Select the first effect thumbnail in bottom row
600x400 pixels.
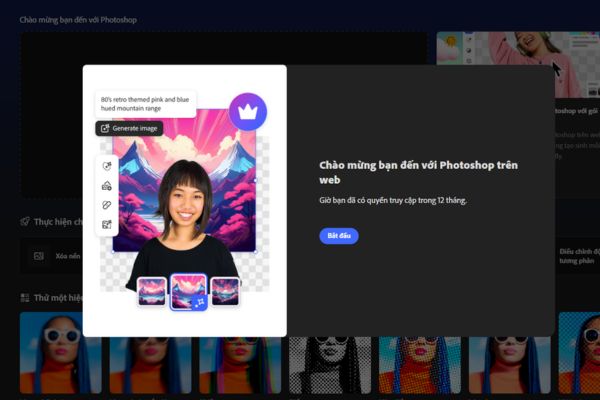(60, 353)
